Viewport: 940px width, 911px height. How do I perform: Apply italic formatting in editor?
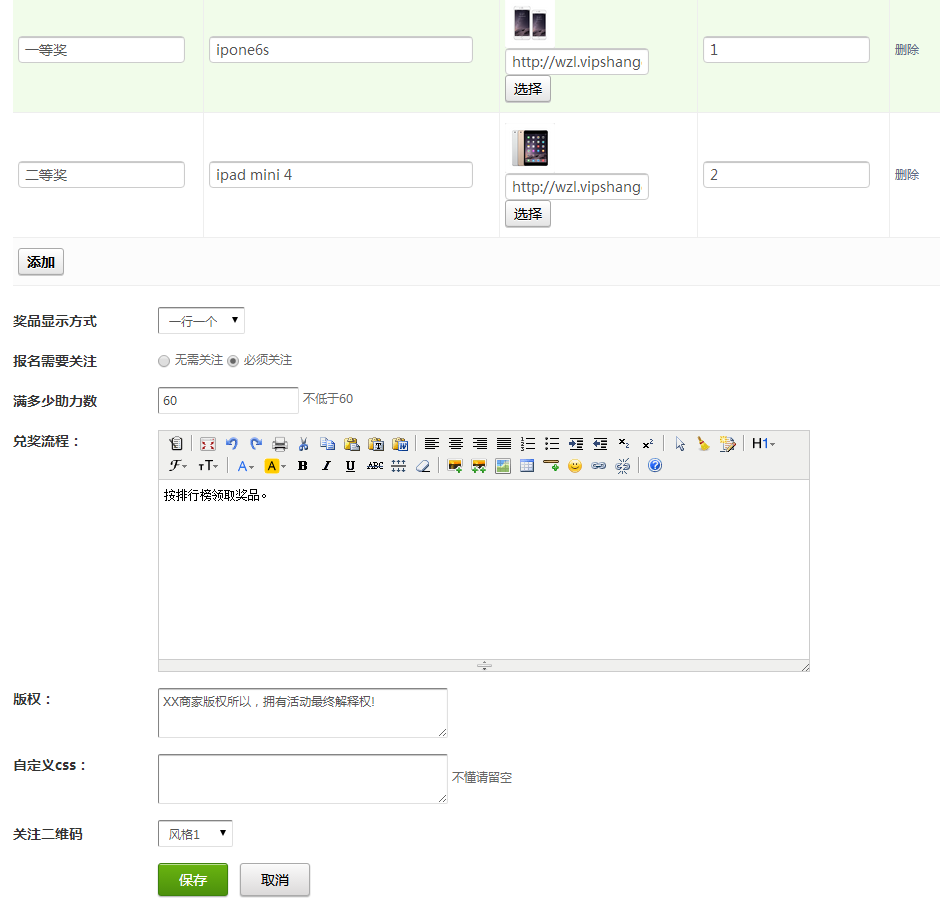click(x=326, y=466)
